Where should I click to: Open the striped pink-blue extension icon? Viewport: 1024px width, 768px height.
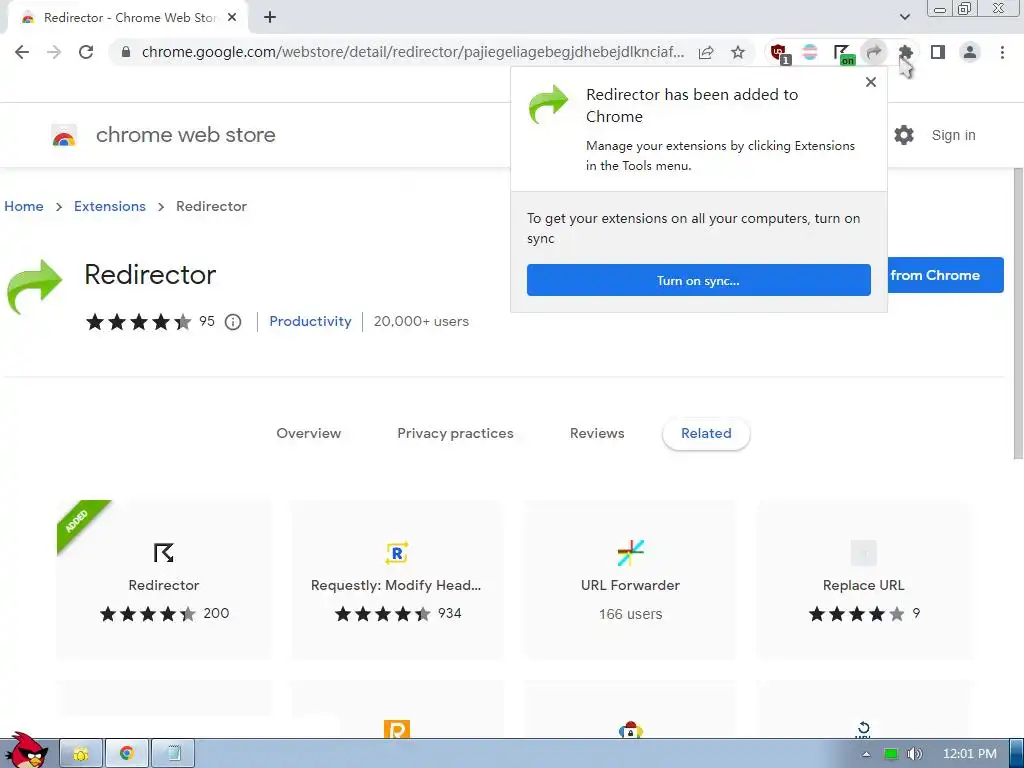point(810,52)
